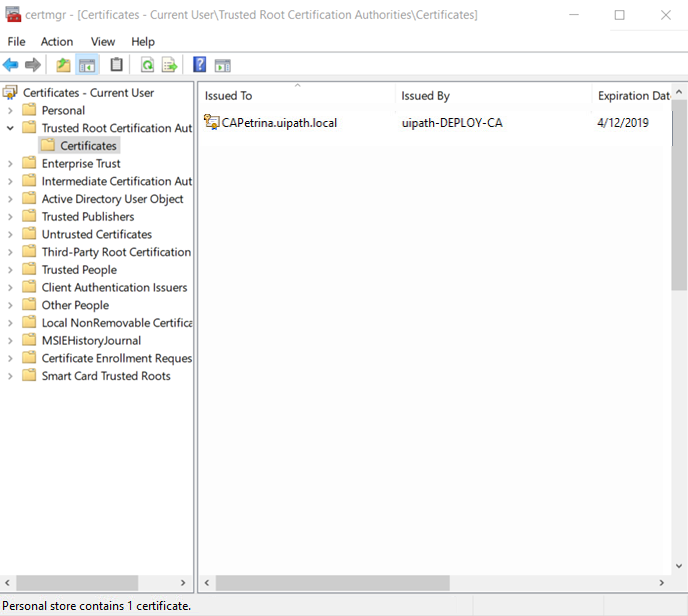Click the Certificates - Current User root icon
Screen dimensions: 688x616
10,93
